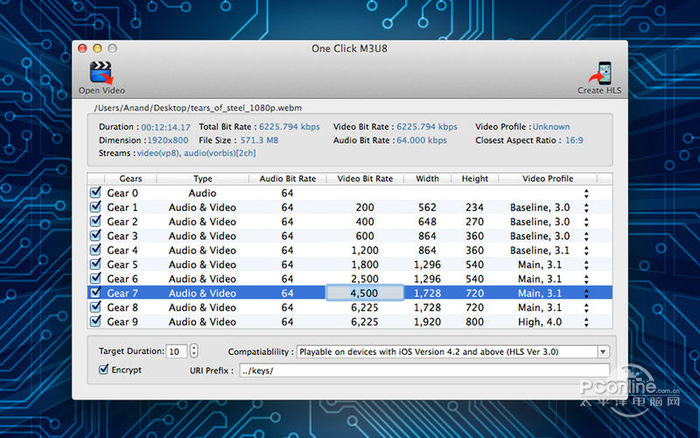Disable the Encrypt checkbox

click(x=104, y=369)
